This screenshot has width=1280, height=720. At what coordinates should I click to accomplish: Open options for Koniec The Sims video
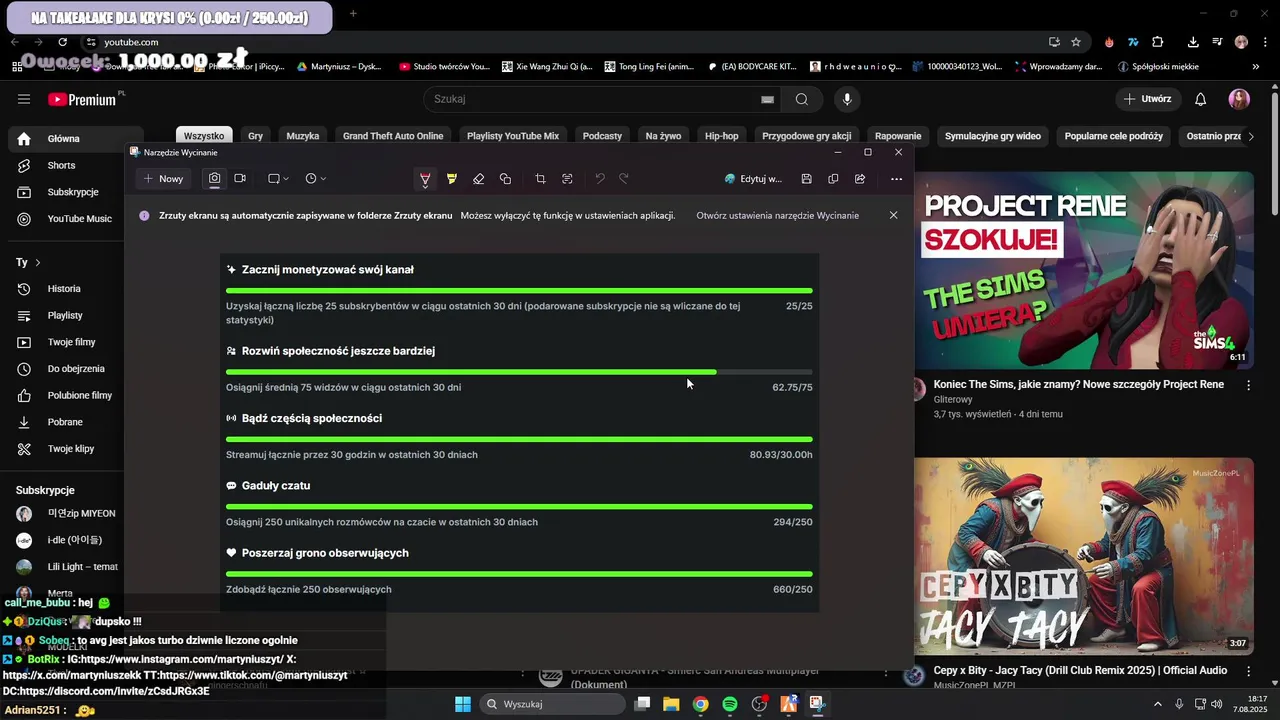tap(1248, 385)
